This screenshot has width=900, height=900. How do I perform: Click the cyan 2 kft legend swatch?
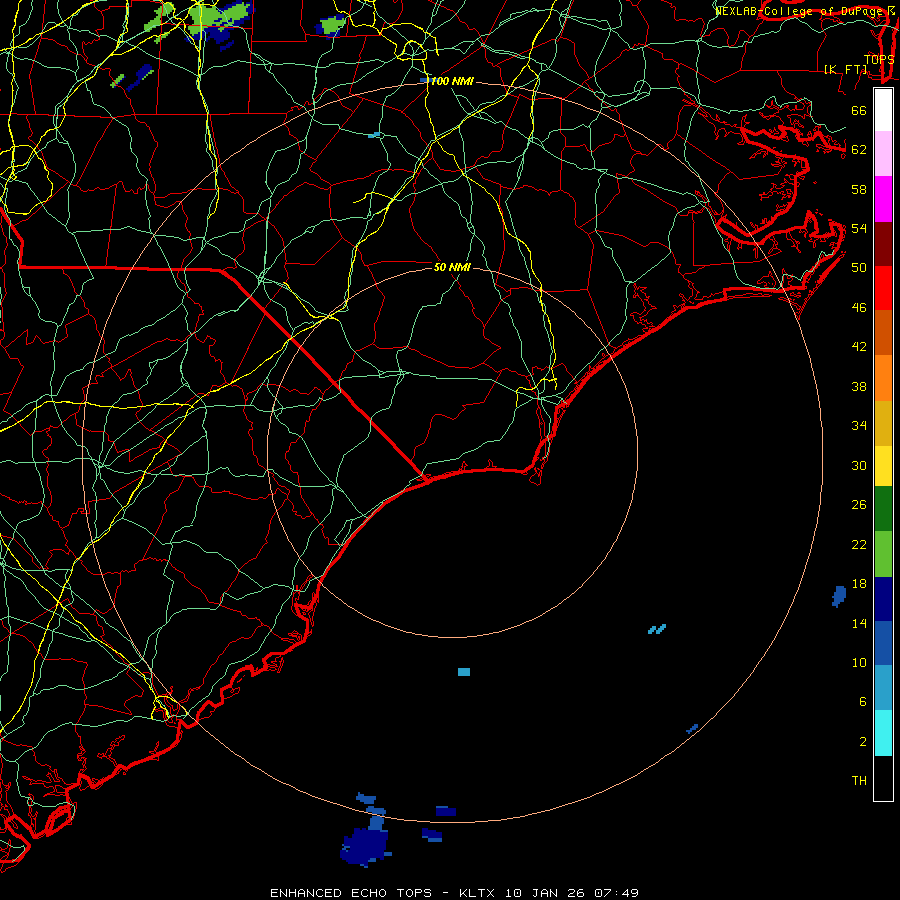click(883, 733)
